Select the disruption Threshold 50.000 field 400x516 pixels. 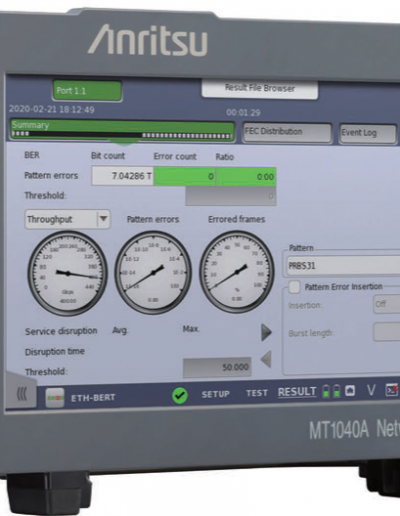point(217,367)
